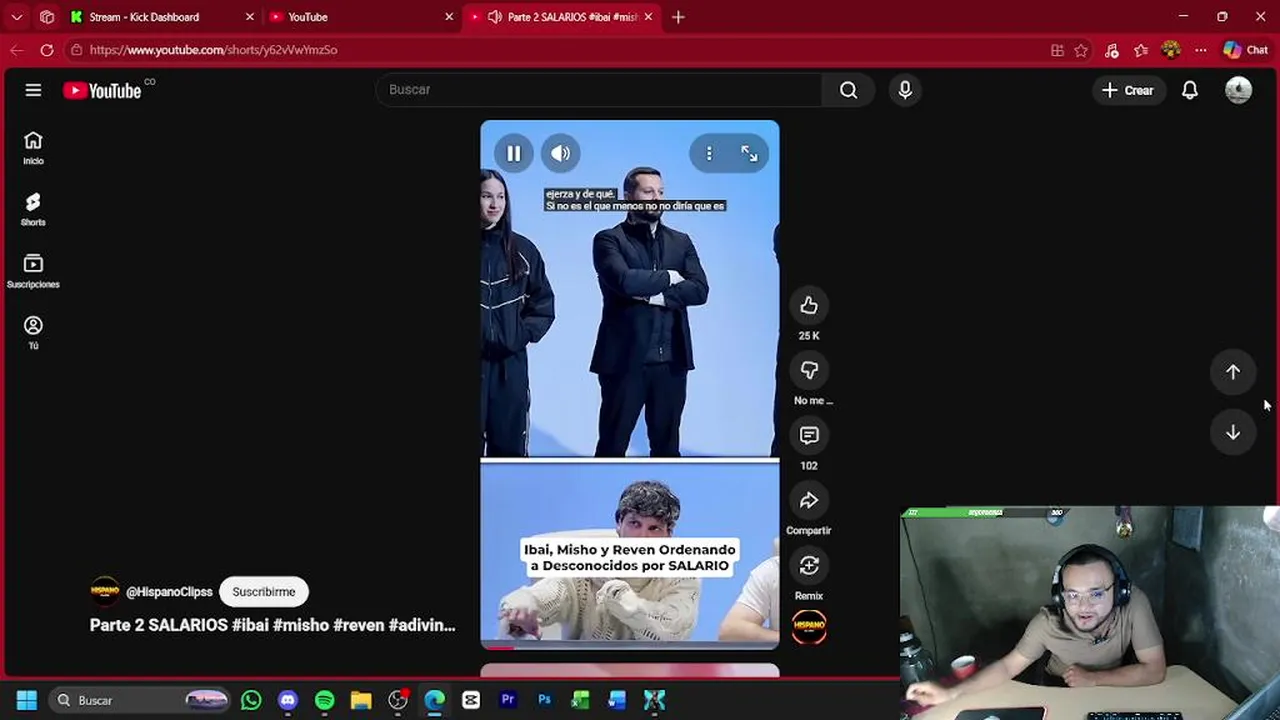Viewport: 1280px width, 720px height.
Task: Open the YouTube account avatar menu
Action: (x=1238, y=90)
